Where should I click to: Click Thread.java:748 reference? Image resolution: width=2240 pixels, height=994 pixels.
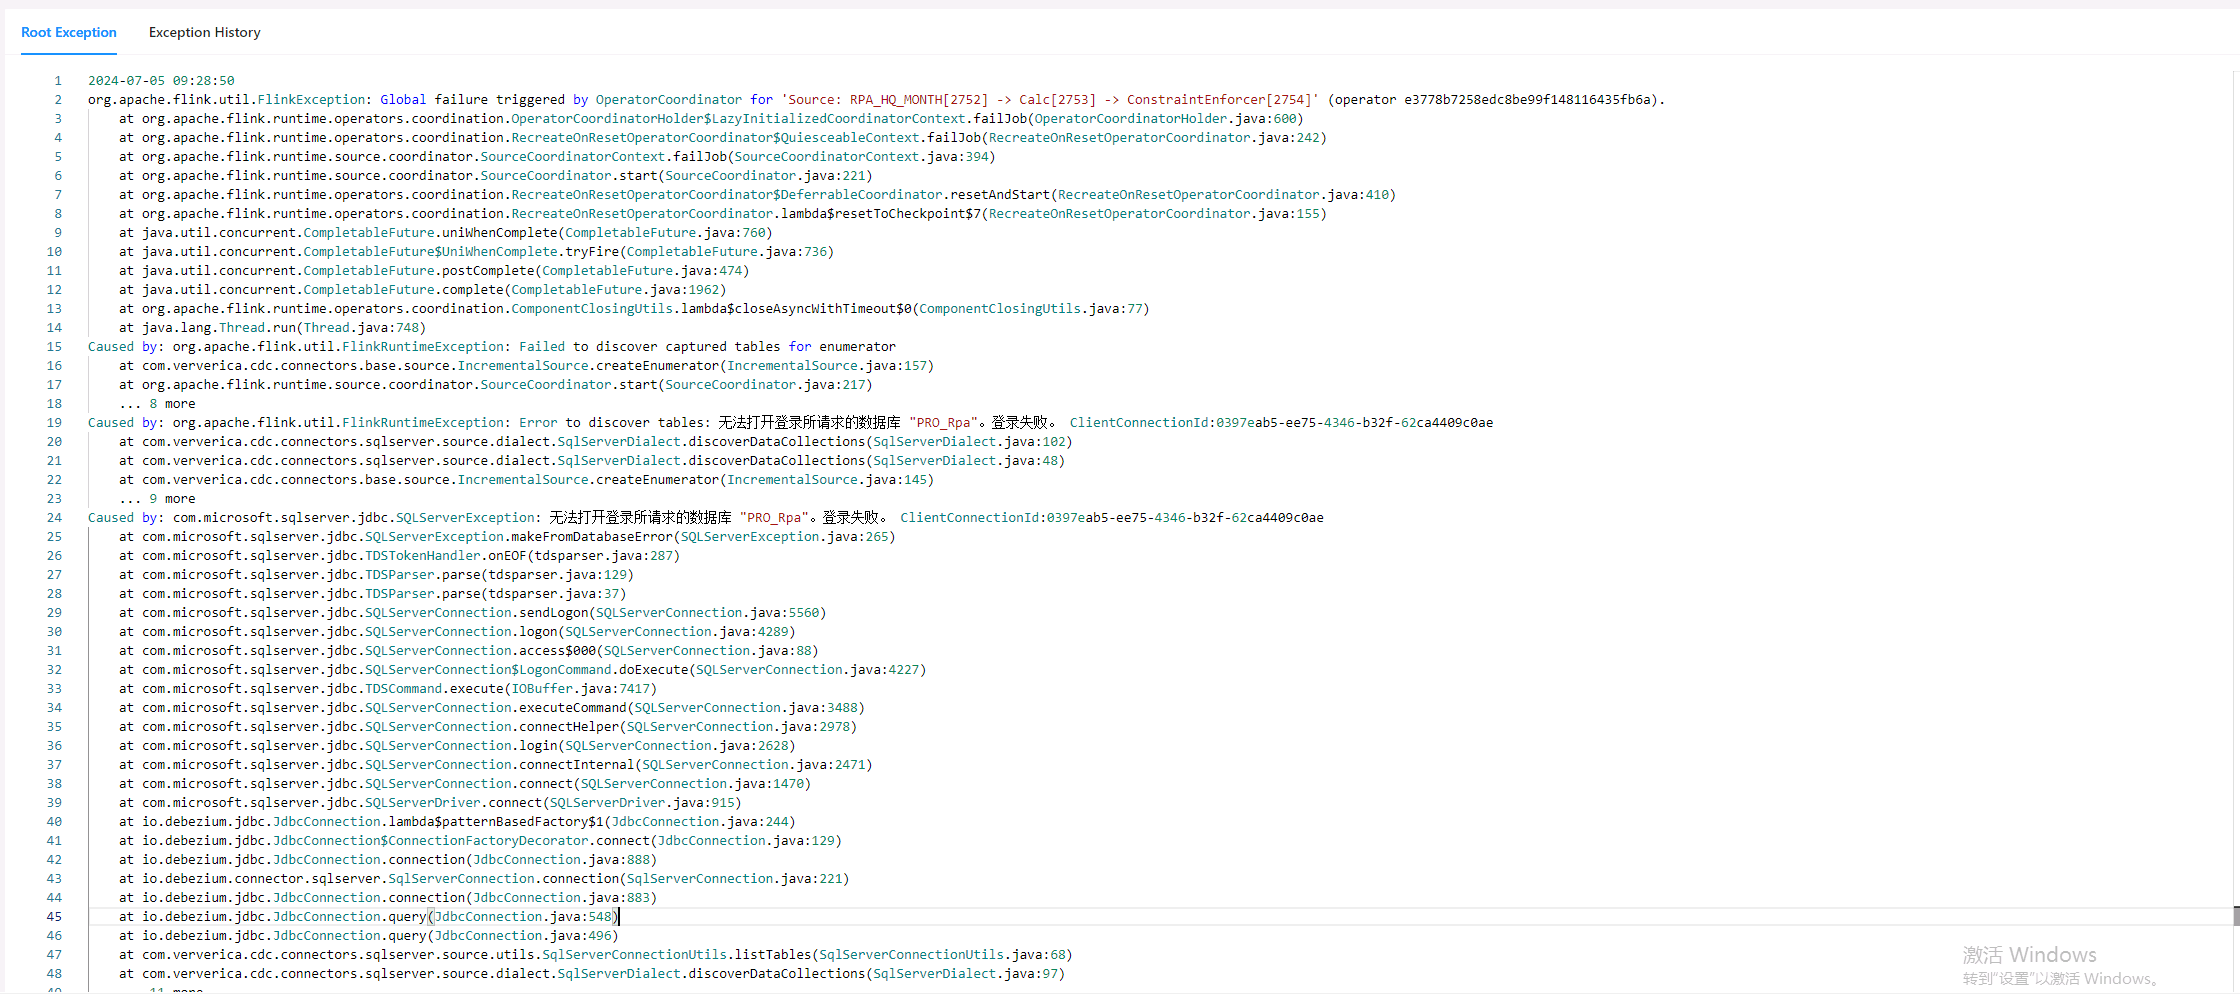pyautogui.click(x=361, y=328)
